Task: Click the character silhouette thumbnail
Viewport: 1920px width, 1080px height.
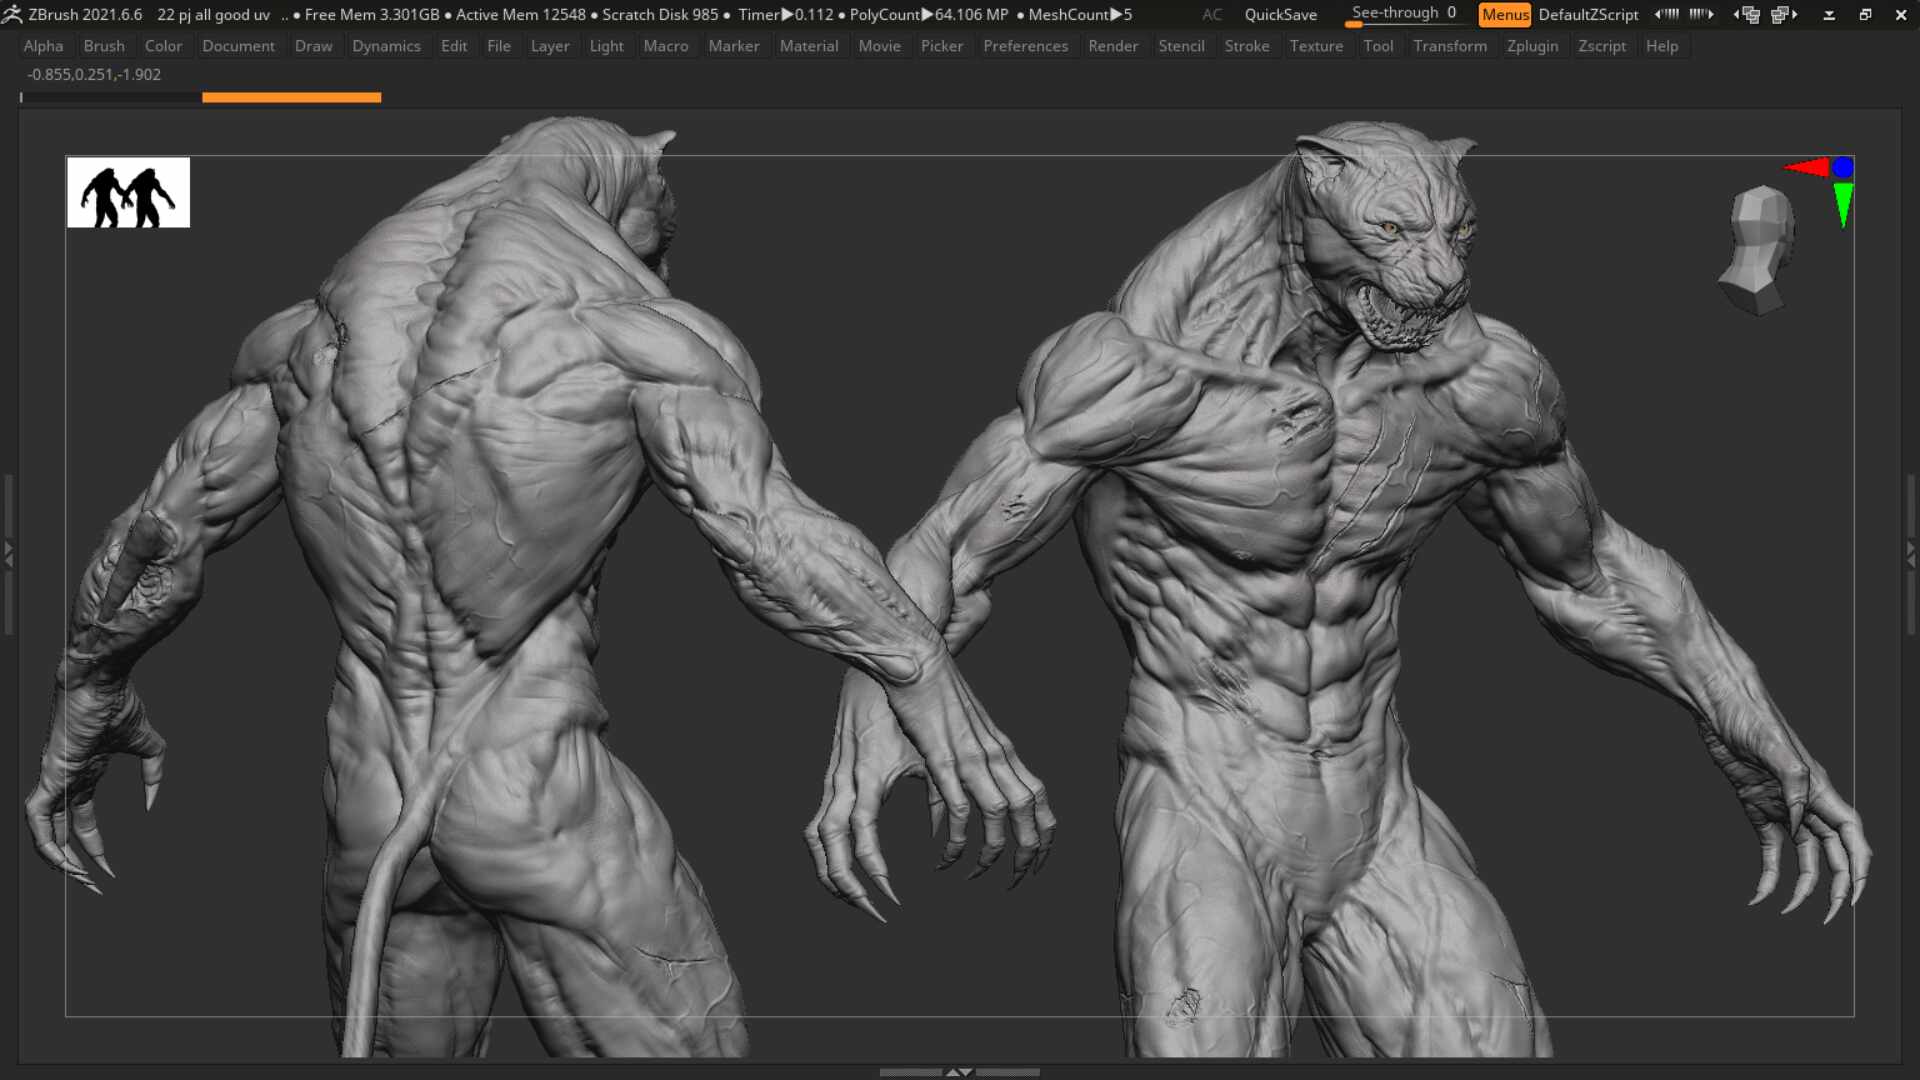Action: tap(128, 192)
